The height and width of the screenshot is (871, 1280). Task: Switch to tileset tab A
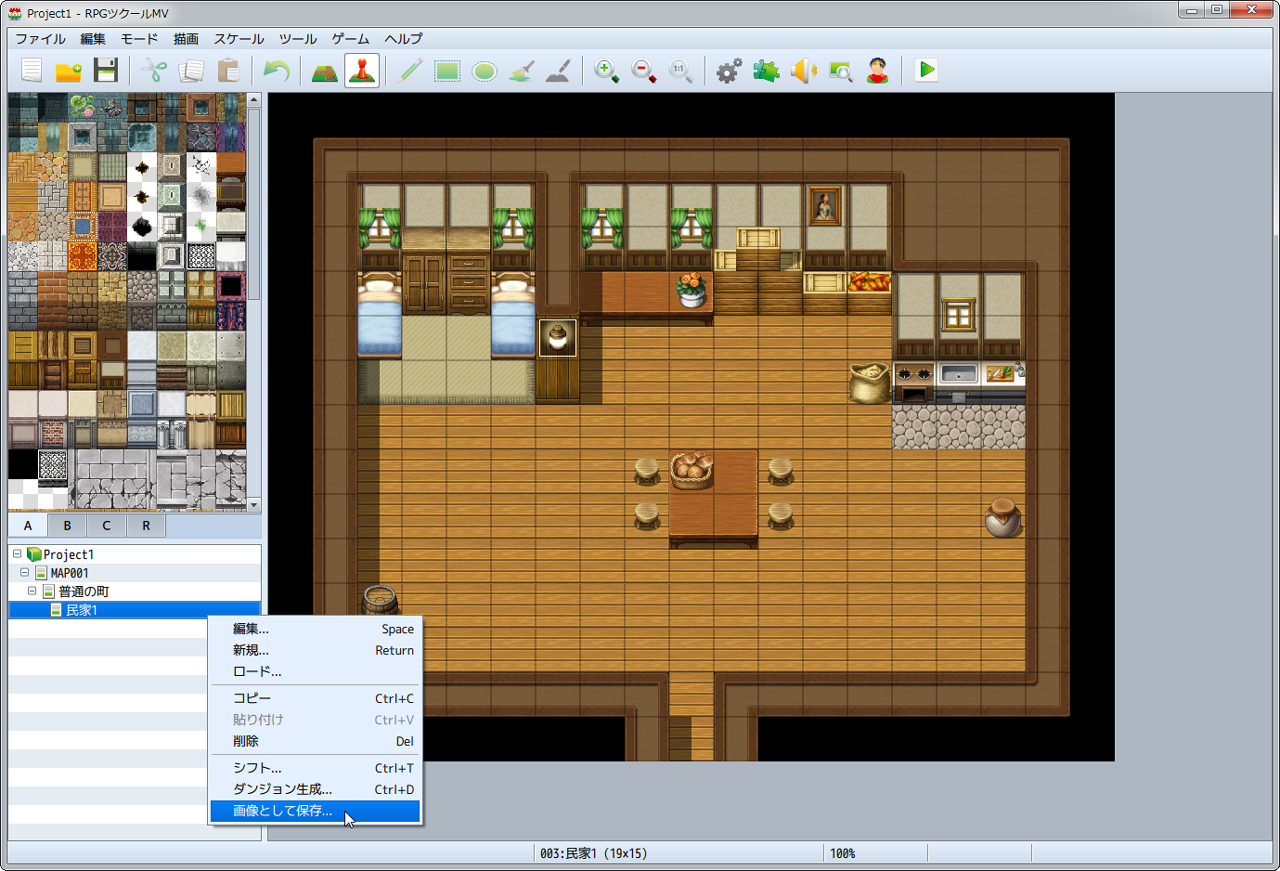click(28, 526)
